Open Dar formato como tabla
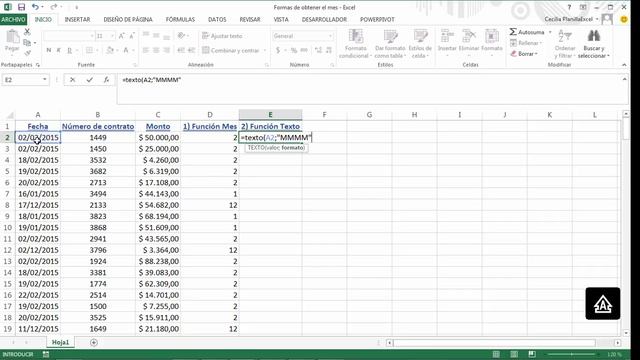The width and height of the screenshot is (640, 360). tap(390, 44)
